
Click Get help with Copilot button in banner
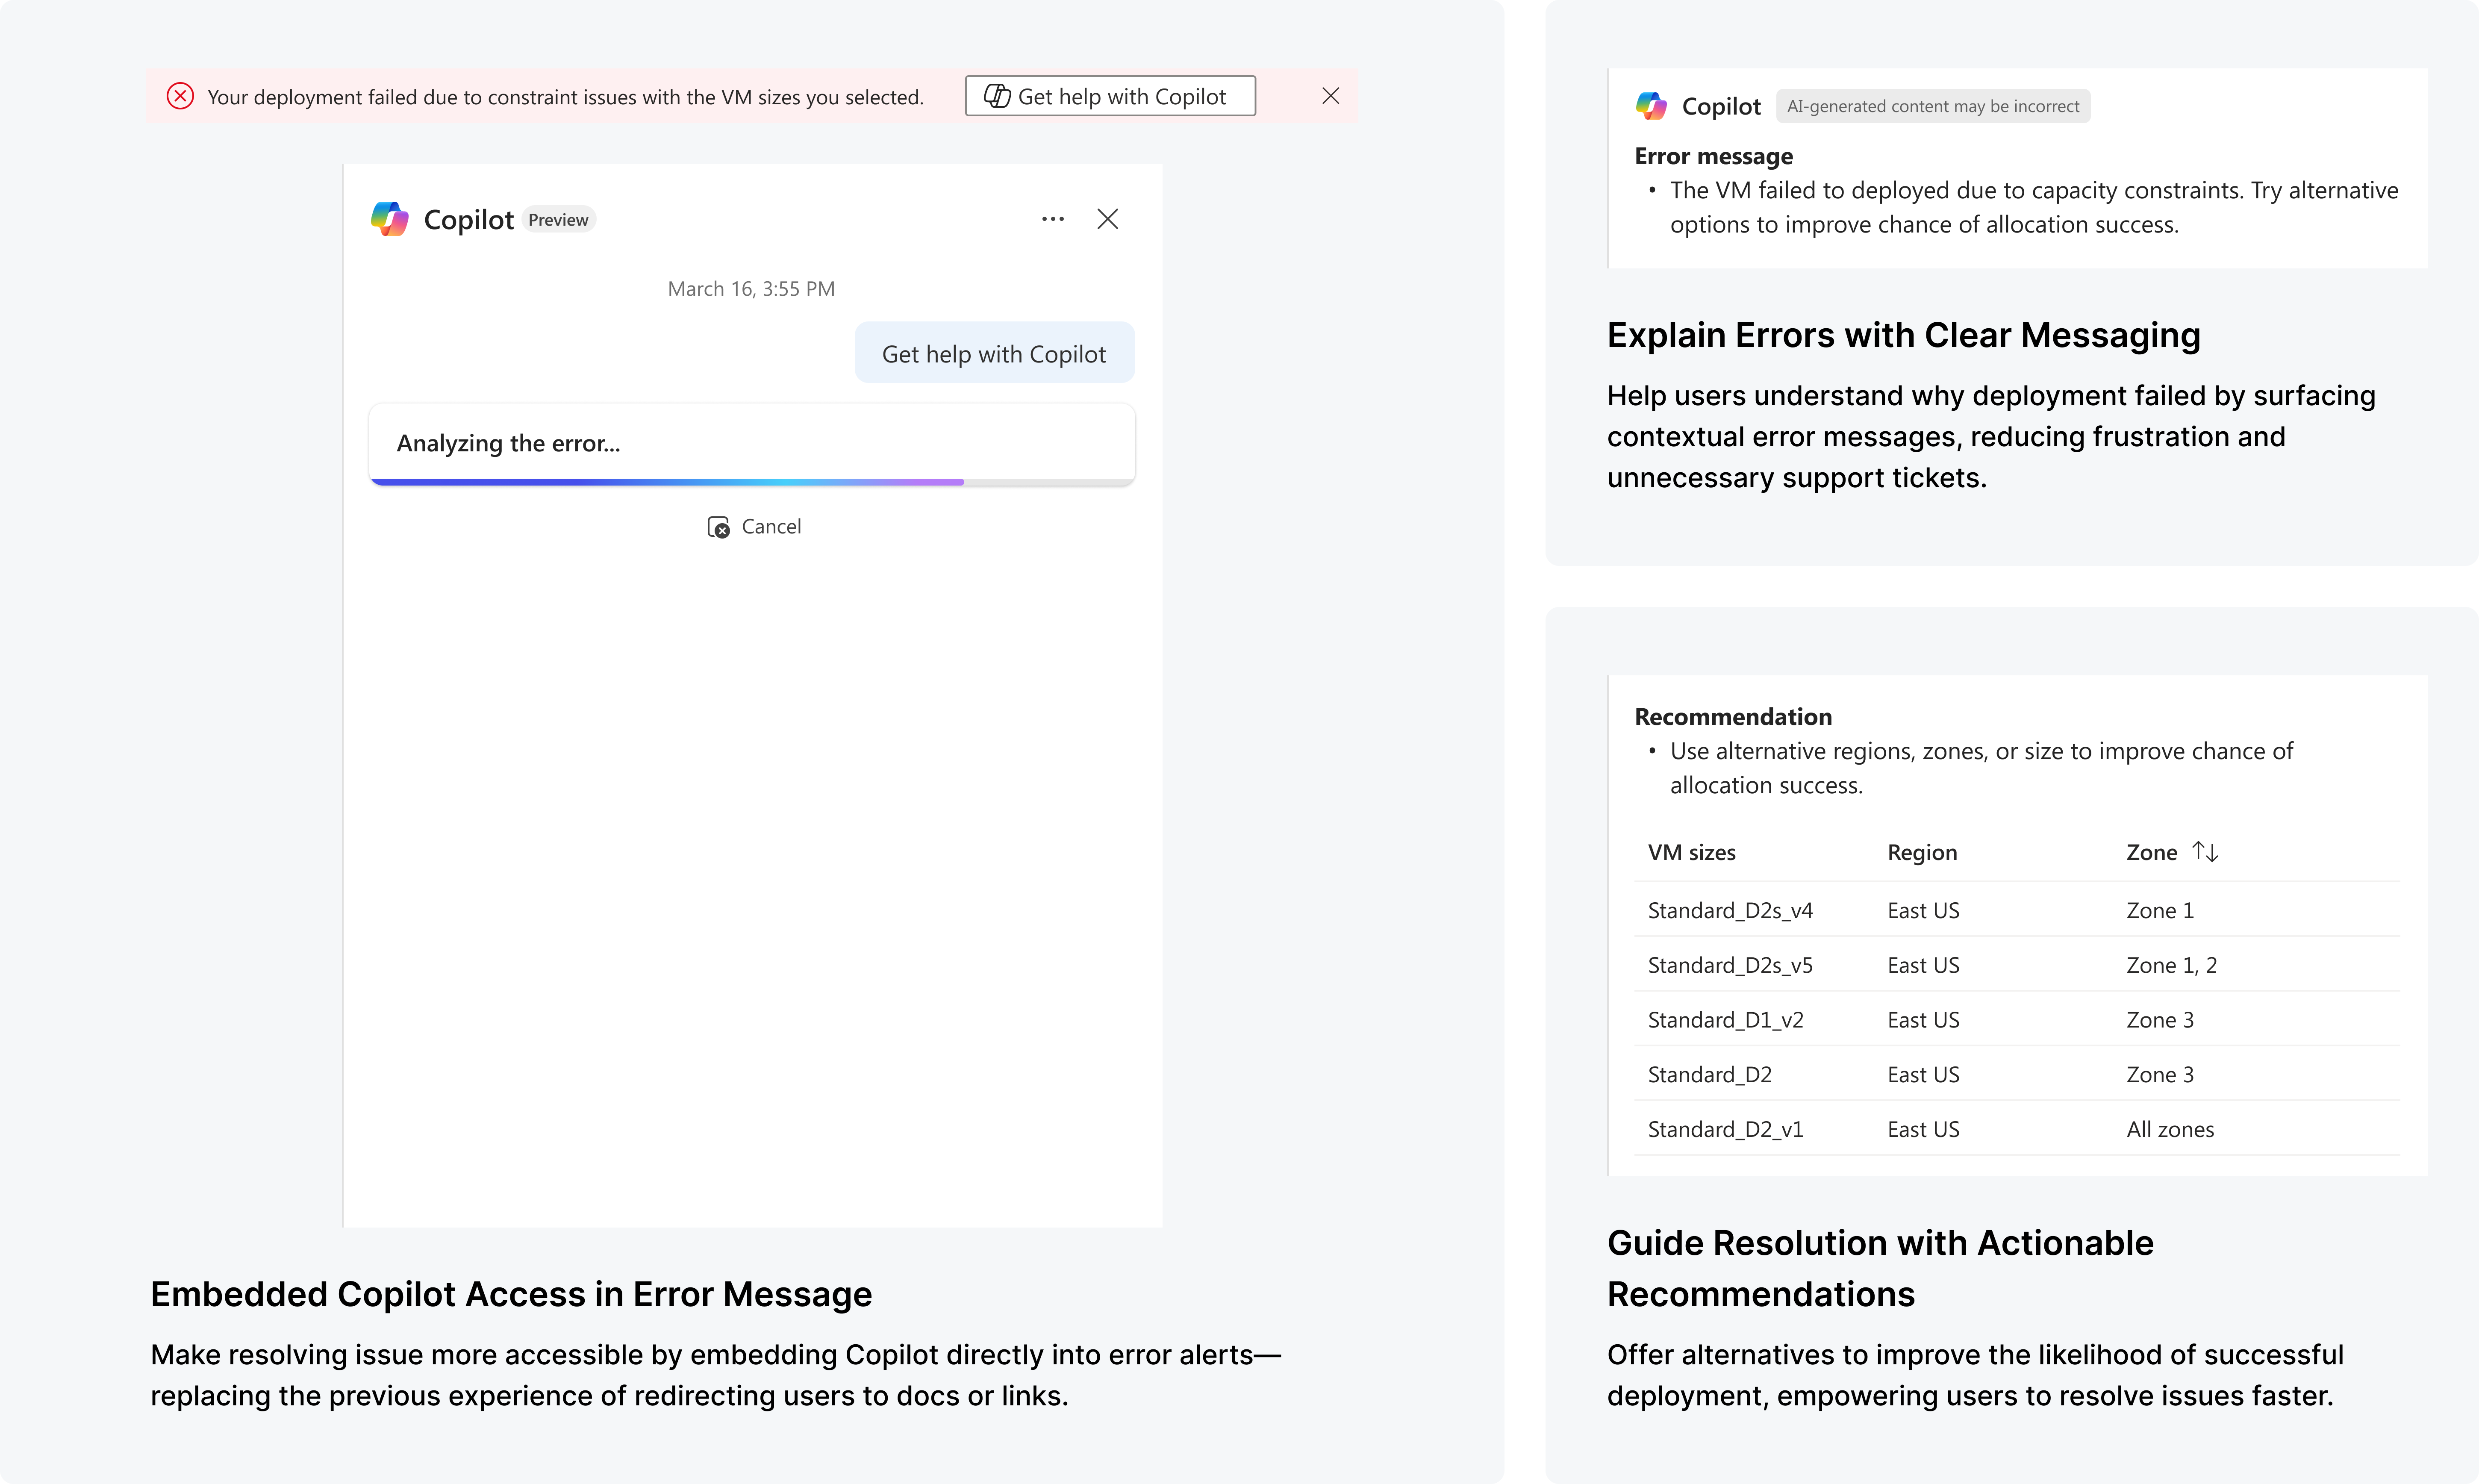pos(1110,96)
